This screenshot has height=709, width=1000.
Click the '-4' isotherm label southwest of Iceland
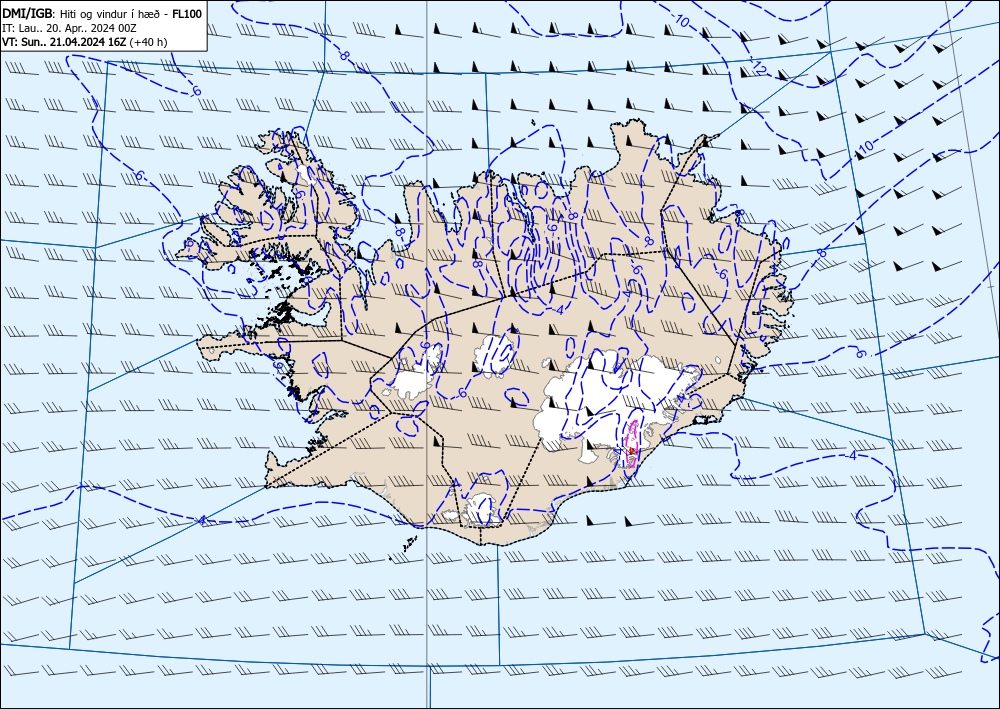(x=202, y=521)
